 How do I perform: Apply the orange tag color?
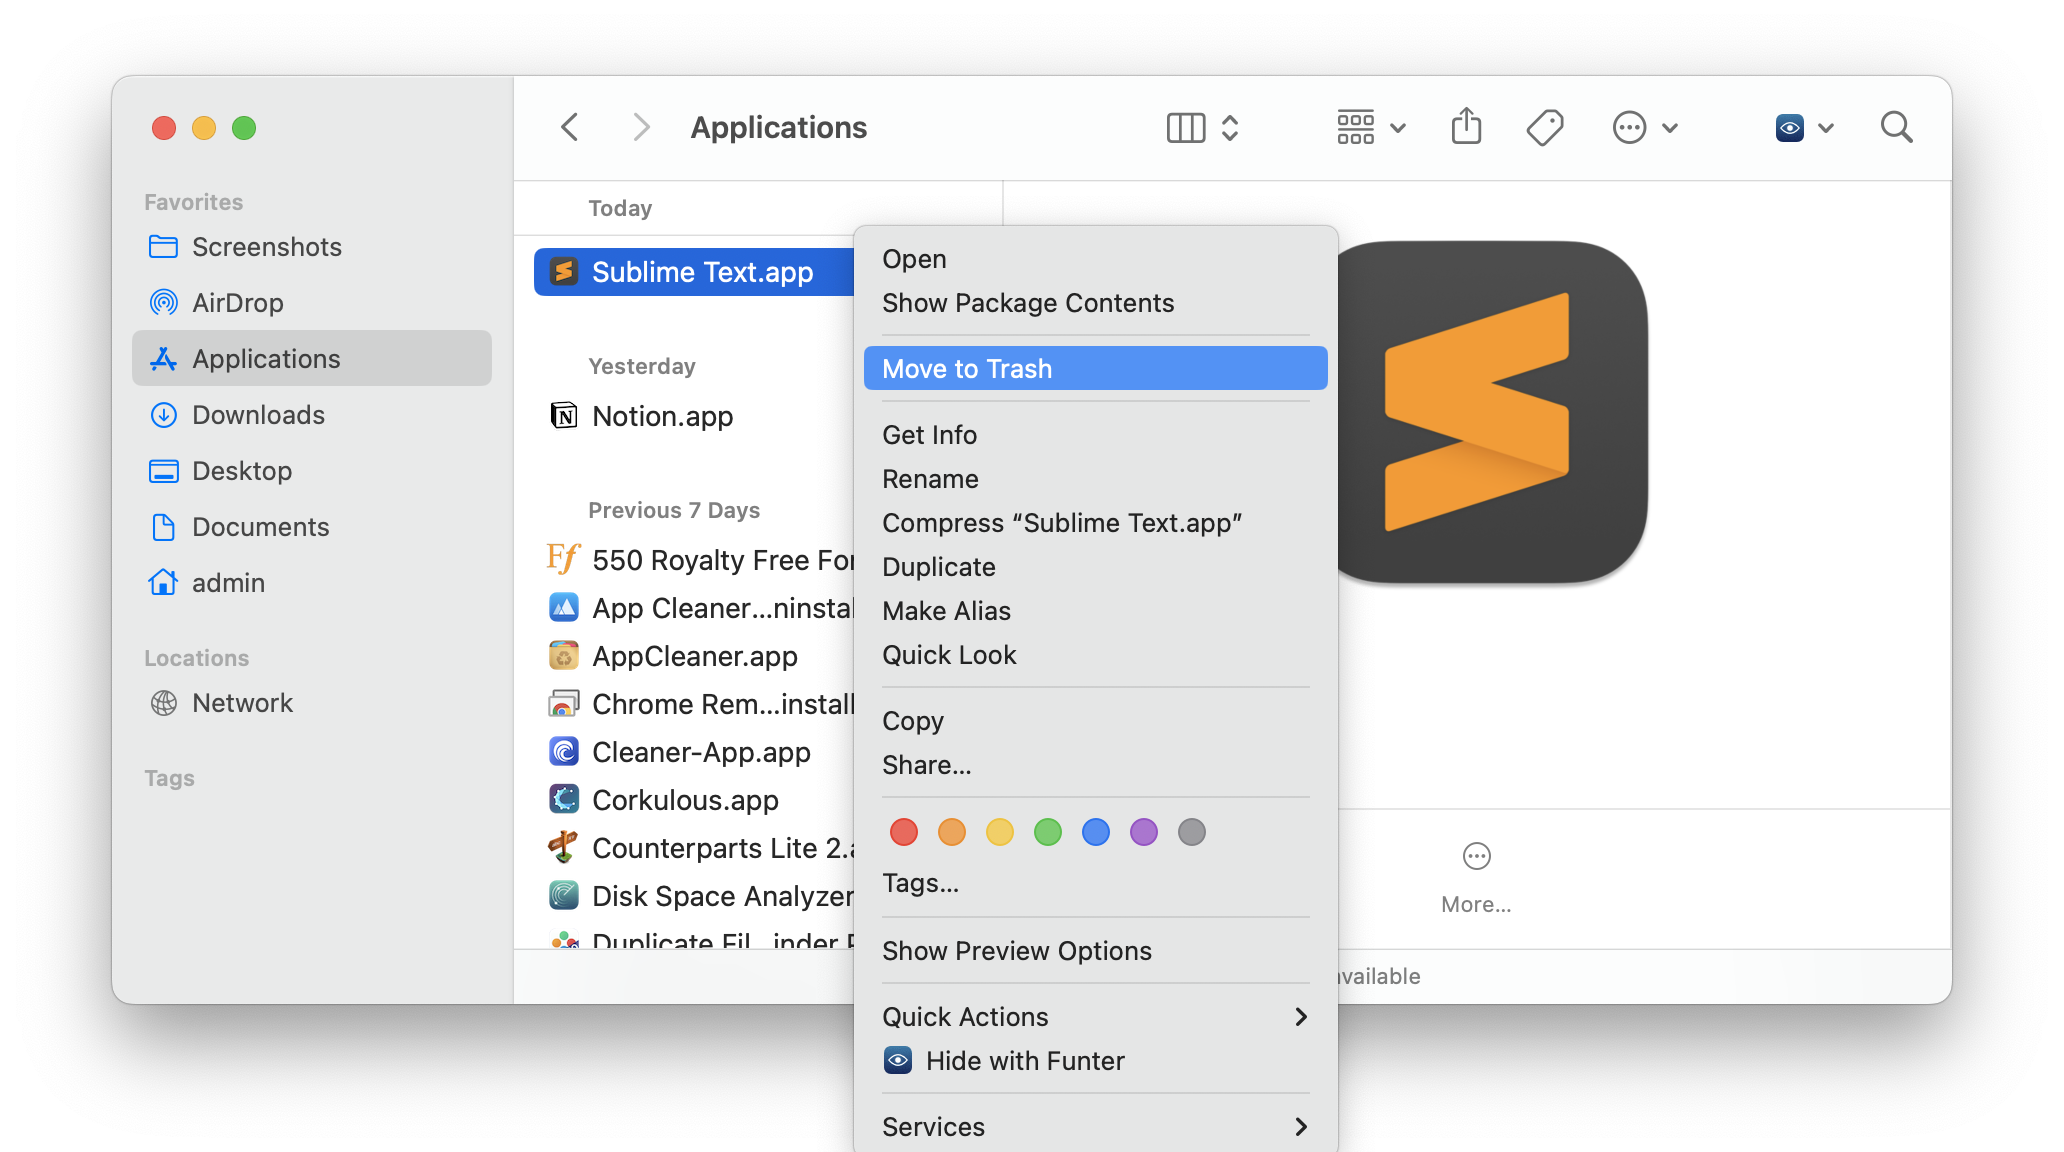(x=952, y=832)
